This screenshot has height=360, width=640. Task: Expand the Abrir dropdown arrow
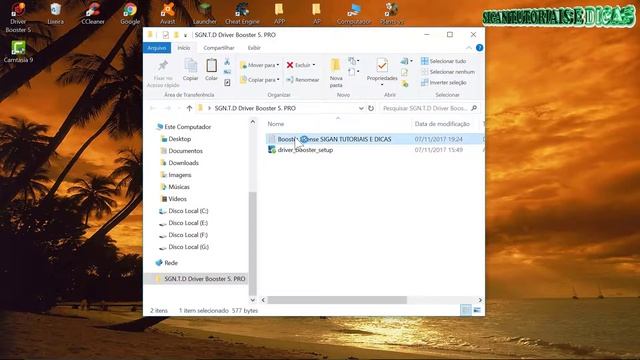[407, 61]
